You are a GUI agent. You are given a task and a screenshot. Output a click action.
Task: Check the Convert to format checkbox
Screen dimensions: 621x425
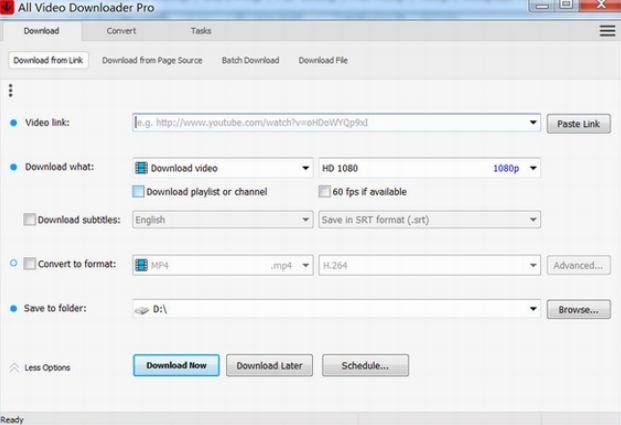click(29, 263)
